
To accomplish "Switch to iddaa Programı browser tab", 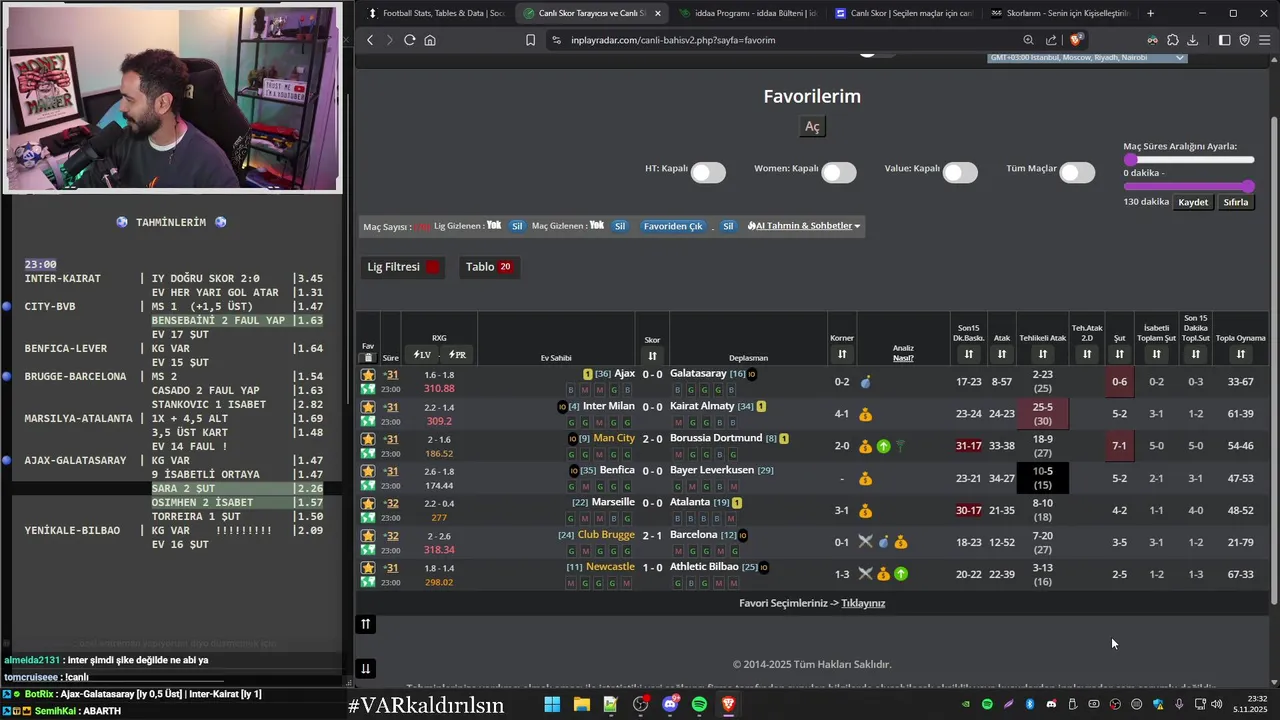I will click(747, 13).
